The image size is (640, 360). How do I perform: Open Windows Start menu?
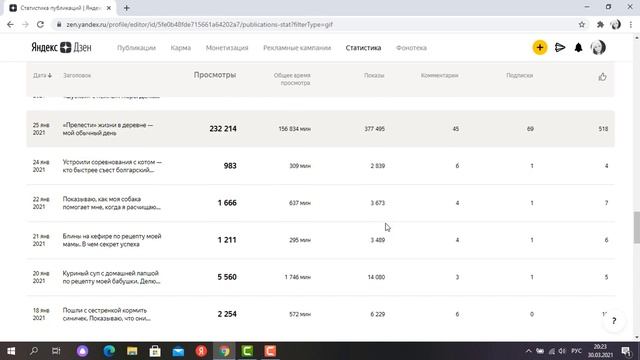(11, 351)
